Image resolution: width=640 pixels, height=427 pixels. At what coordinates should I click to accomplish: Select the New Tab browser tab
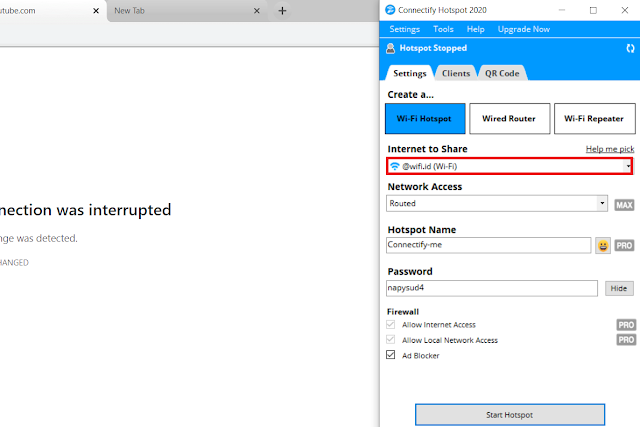[187, 11]
